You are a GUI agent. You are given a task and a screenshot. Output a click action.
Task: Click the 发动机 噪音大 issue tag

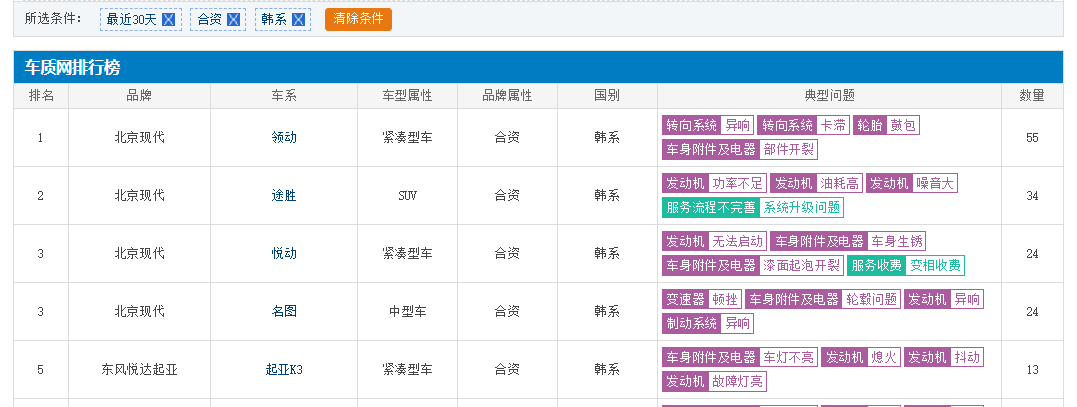911,183
